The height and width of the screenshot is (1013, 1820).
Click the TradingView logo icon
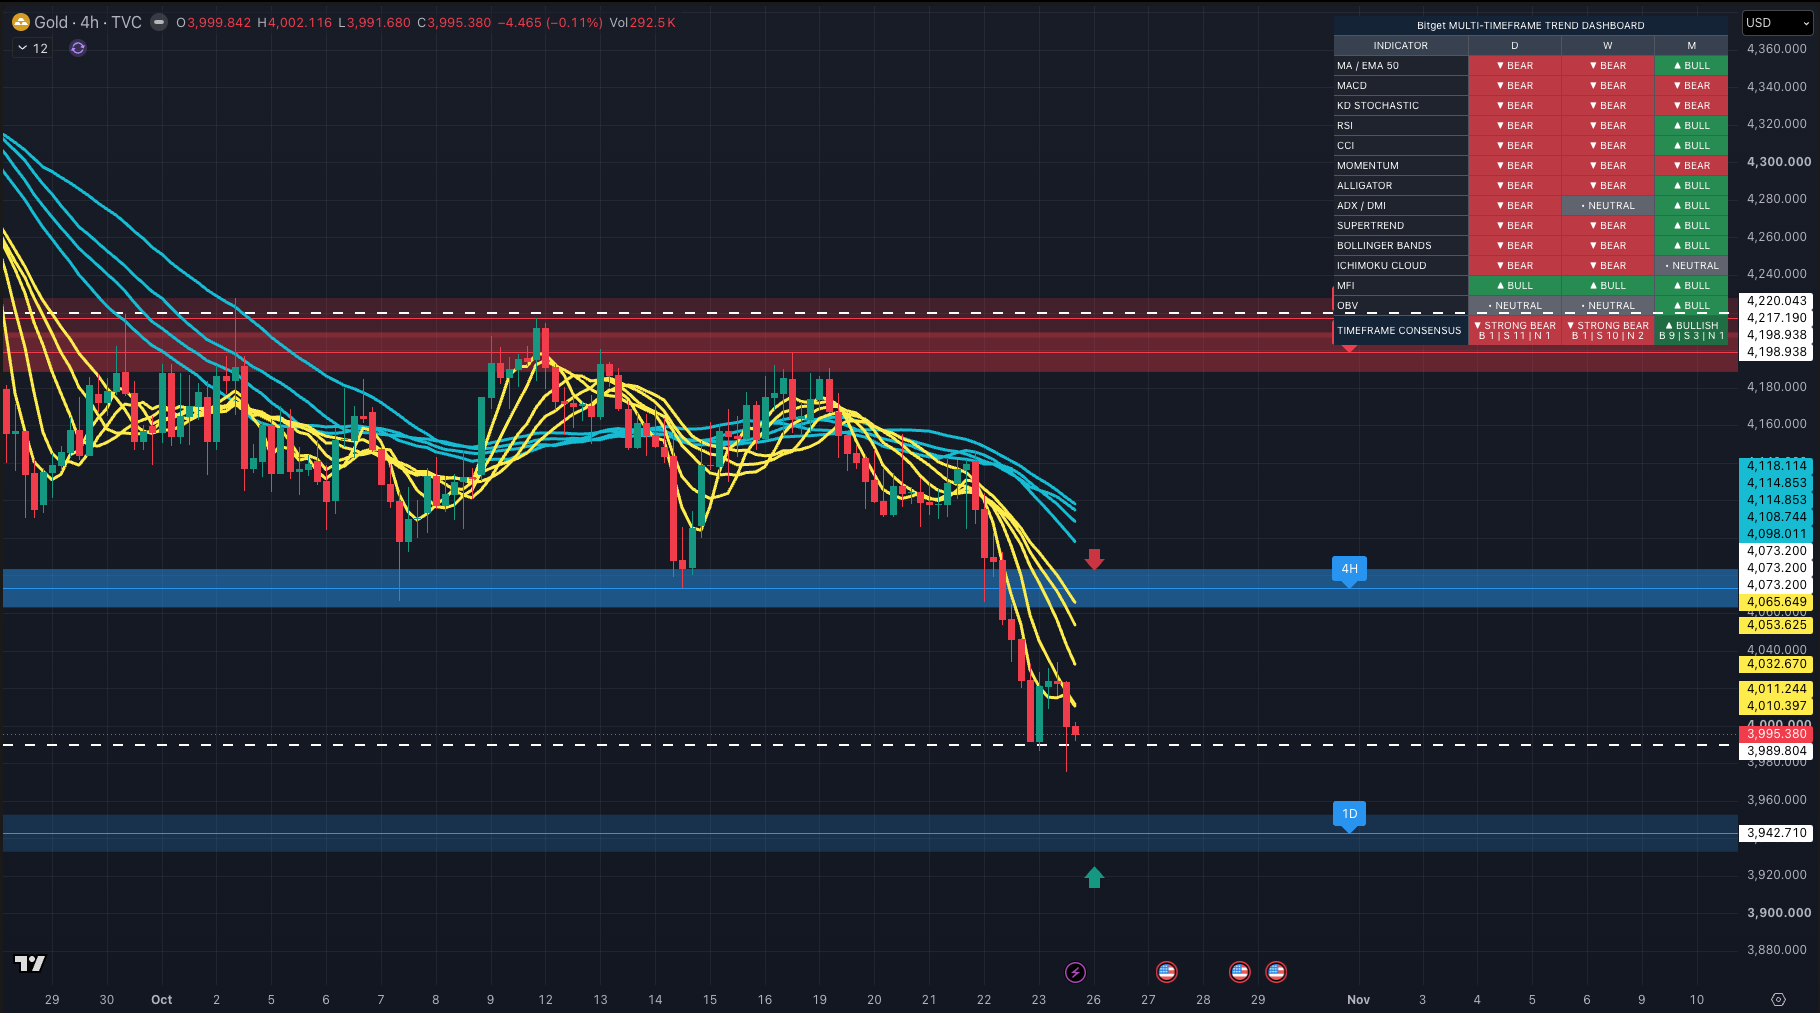click(x=30, y=963)
